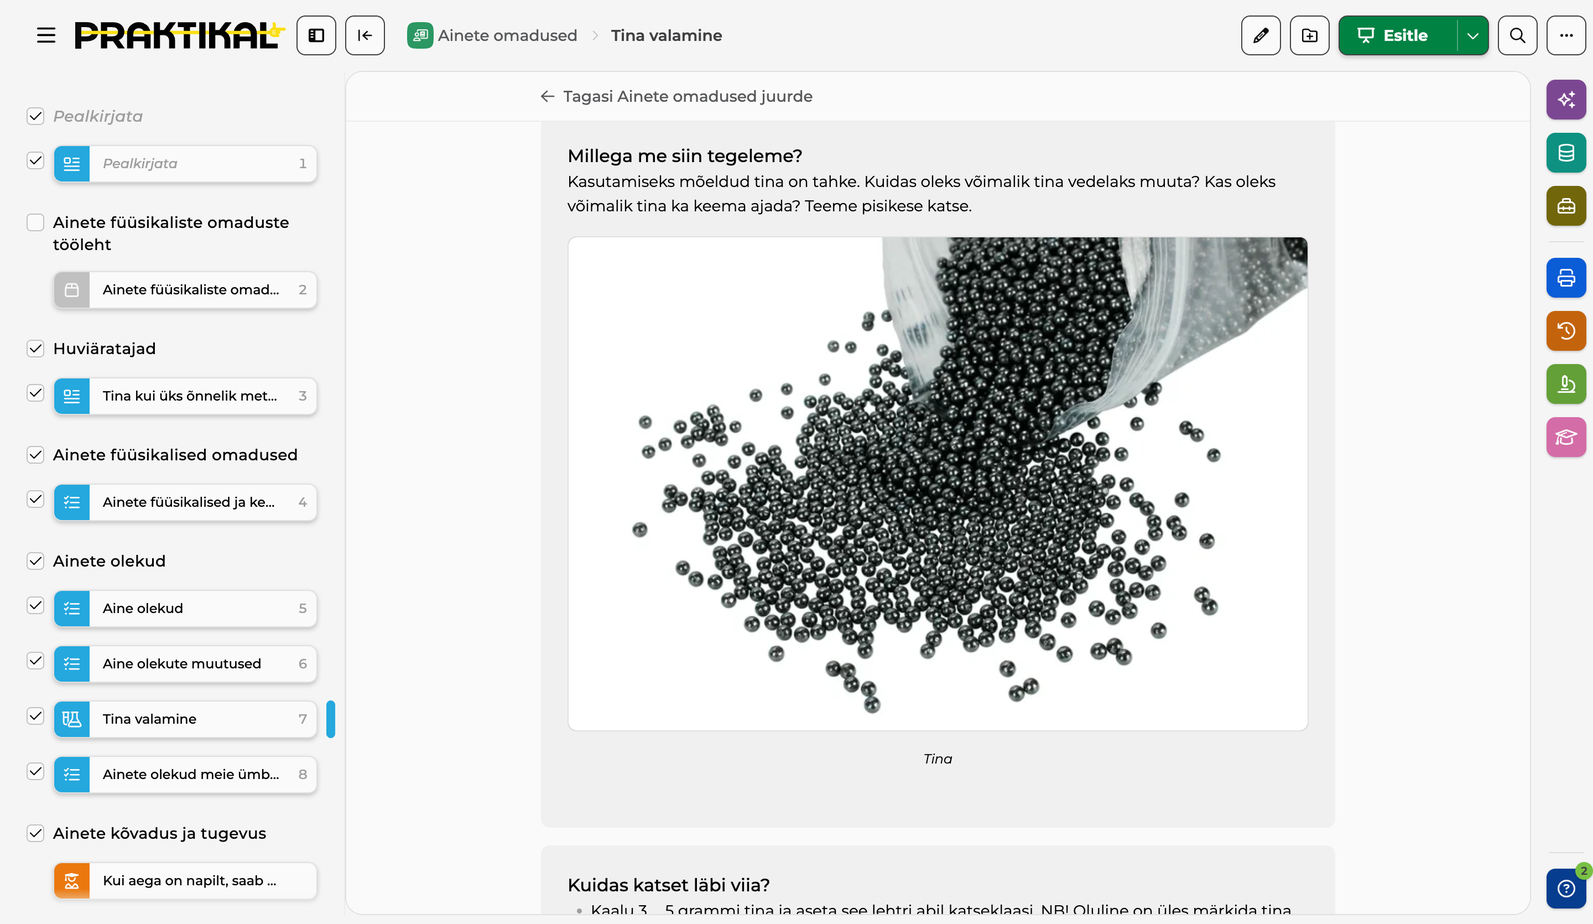Toggle the Pealkirjata section checkbox
Image resolution: width=1593 pixels, height=924 pixels.
click(x=35, y=116)
